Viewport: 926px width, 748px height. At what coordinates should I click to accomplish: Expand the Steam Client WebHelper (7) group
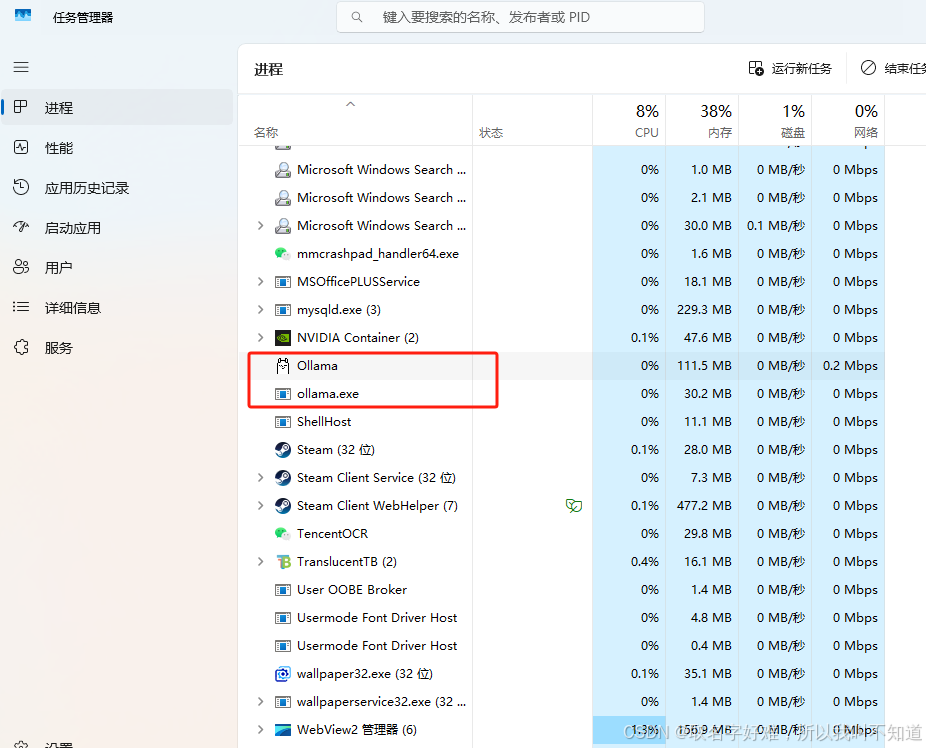pyautogui.click(x=260, y=506)
